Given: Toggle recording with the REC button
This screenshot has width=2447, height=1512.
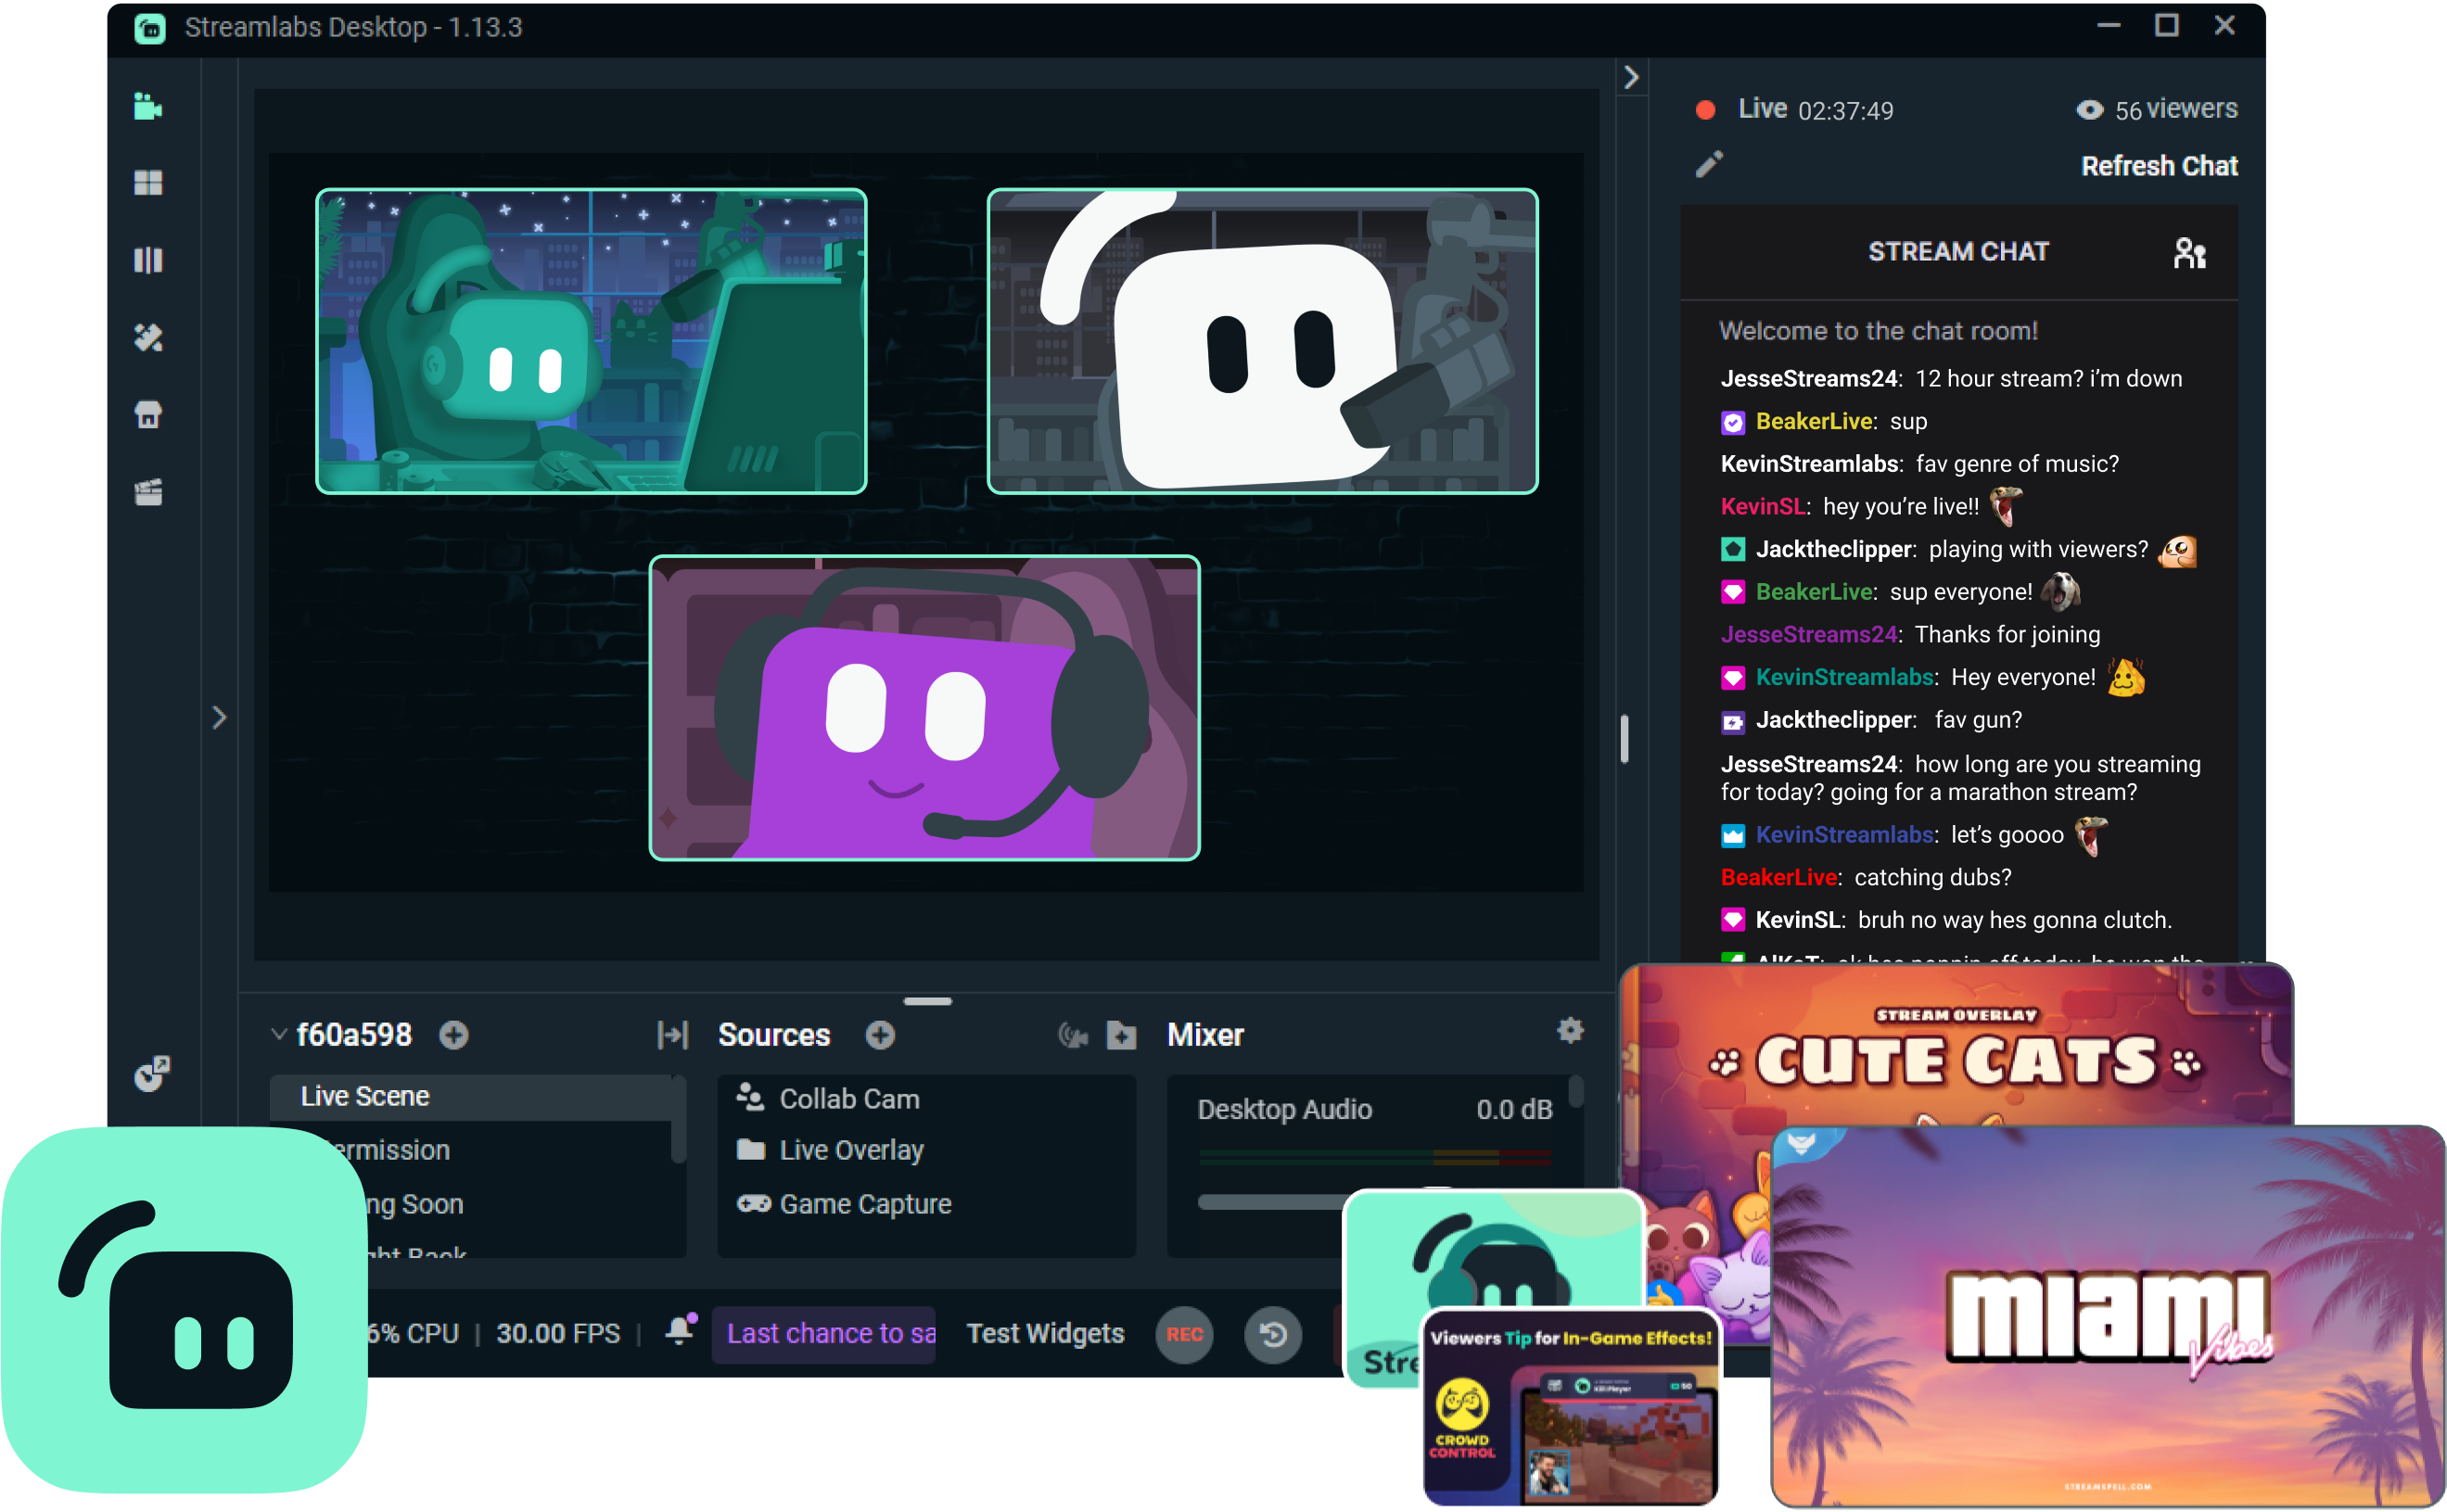Looking at the screenshot, I should (x=1184, y=1334).
